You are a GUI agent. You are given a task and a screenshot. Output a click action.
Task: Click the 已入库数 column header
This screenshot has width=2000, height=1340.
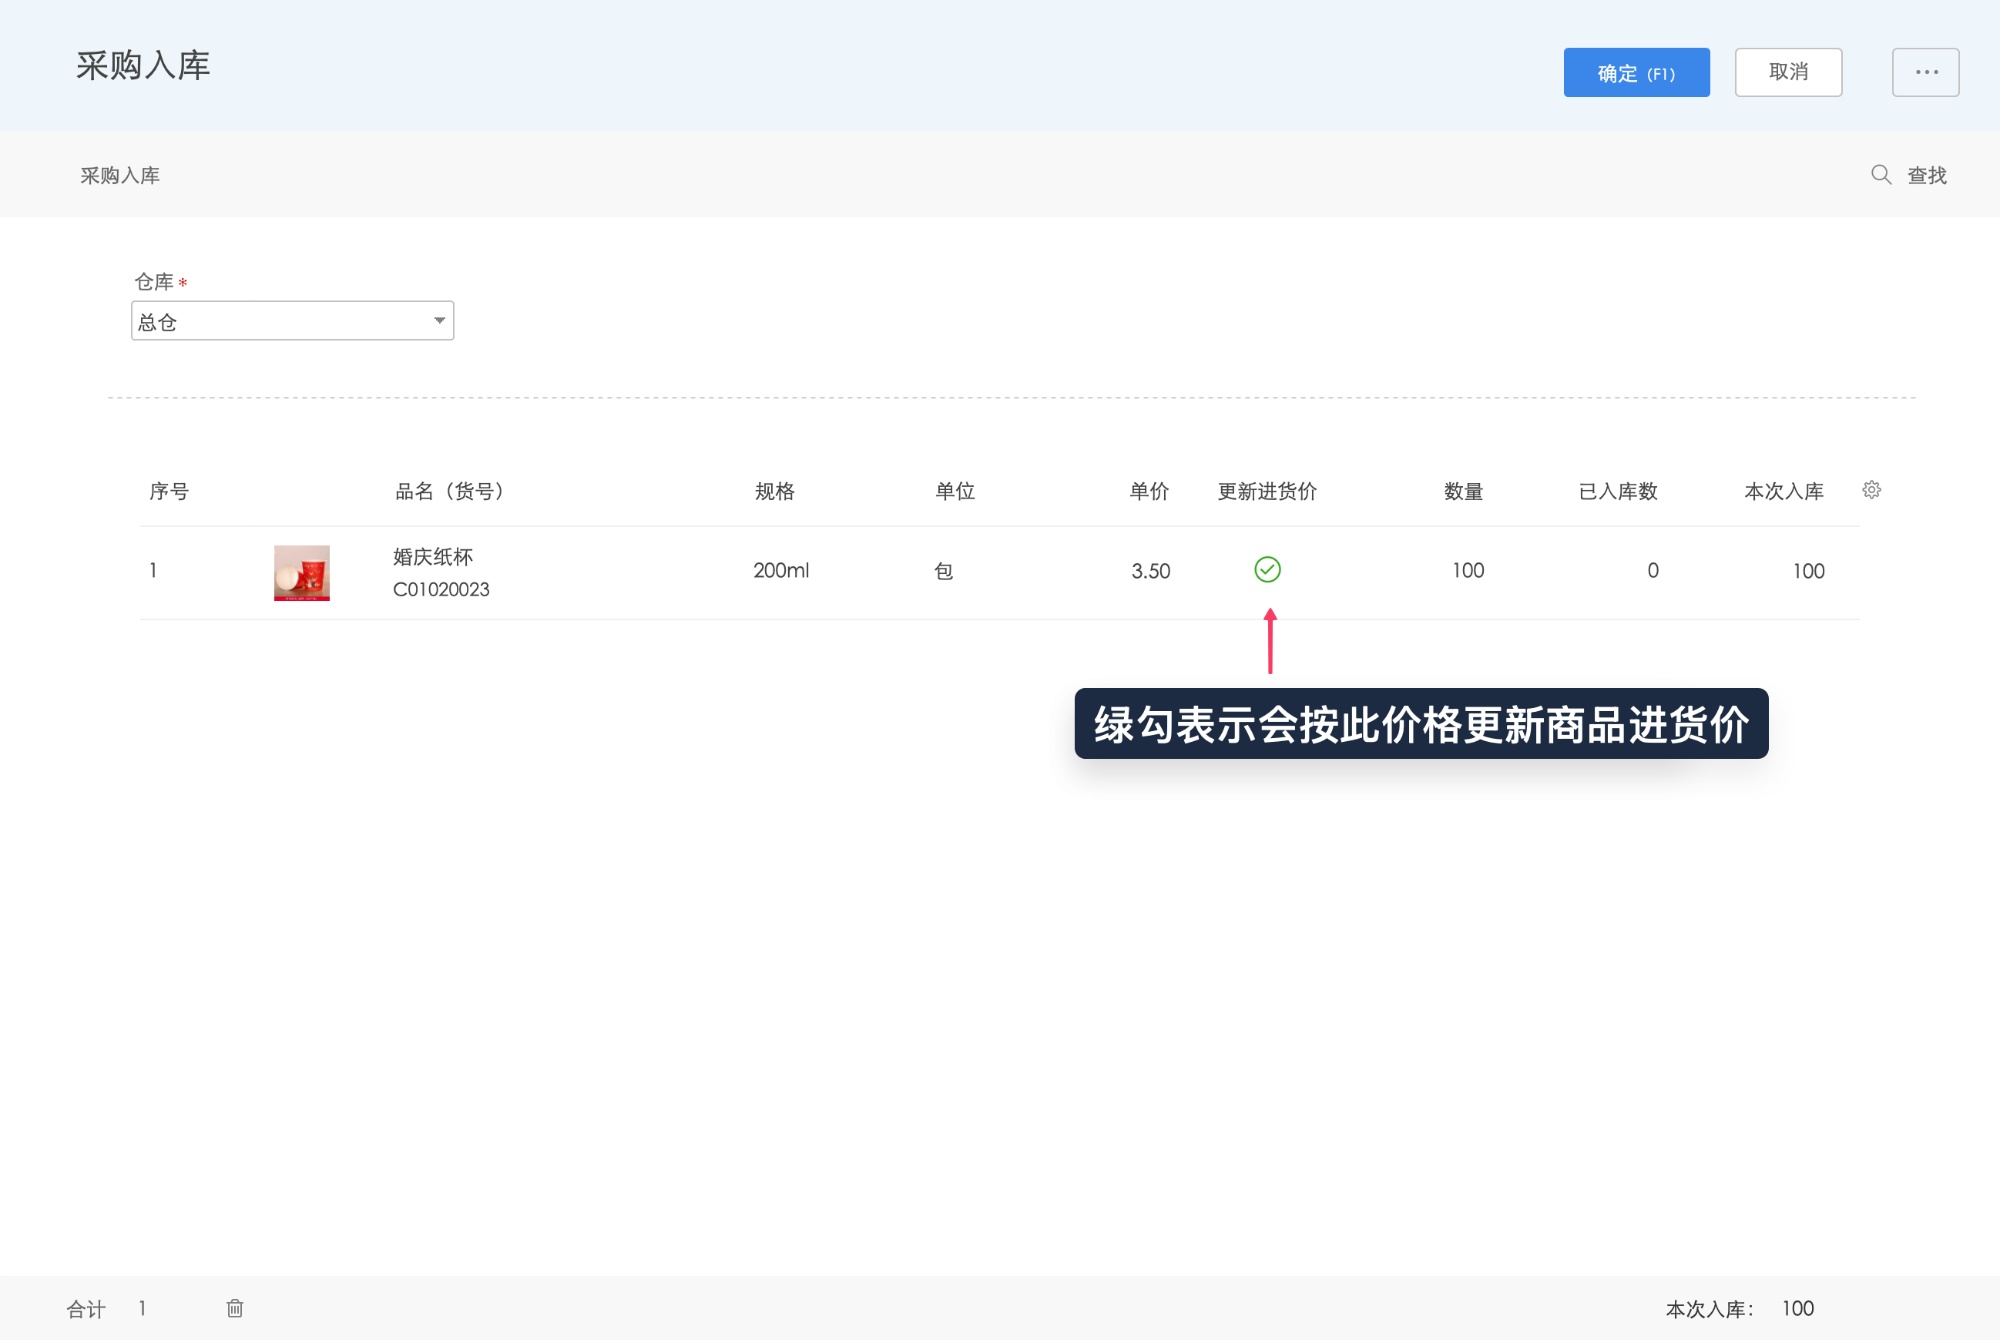(x=1618, y=491)
